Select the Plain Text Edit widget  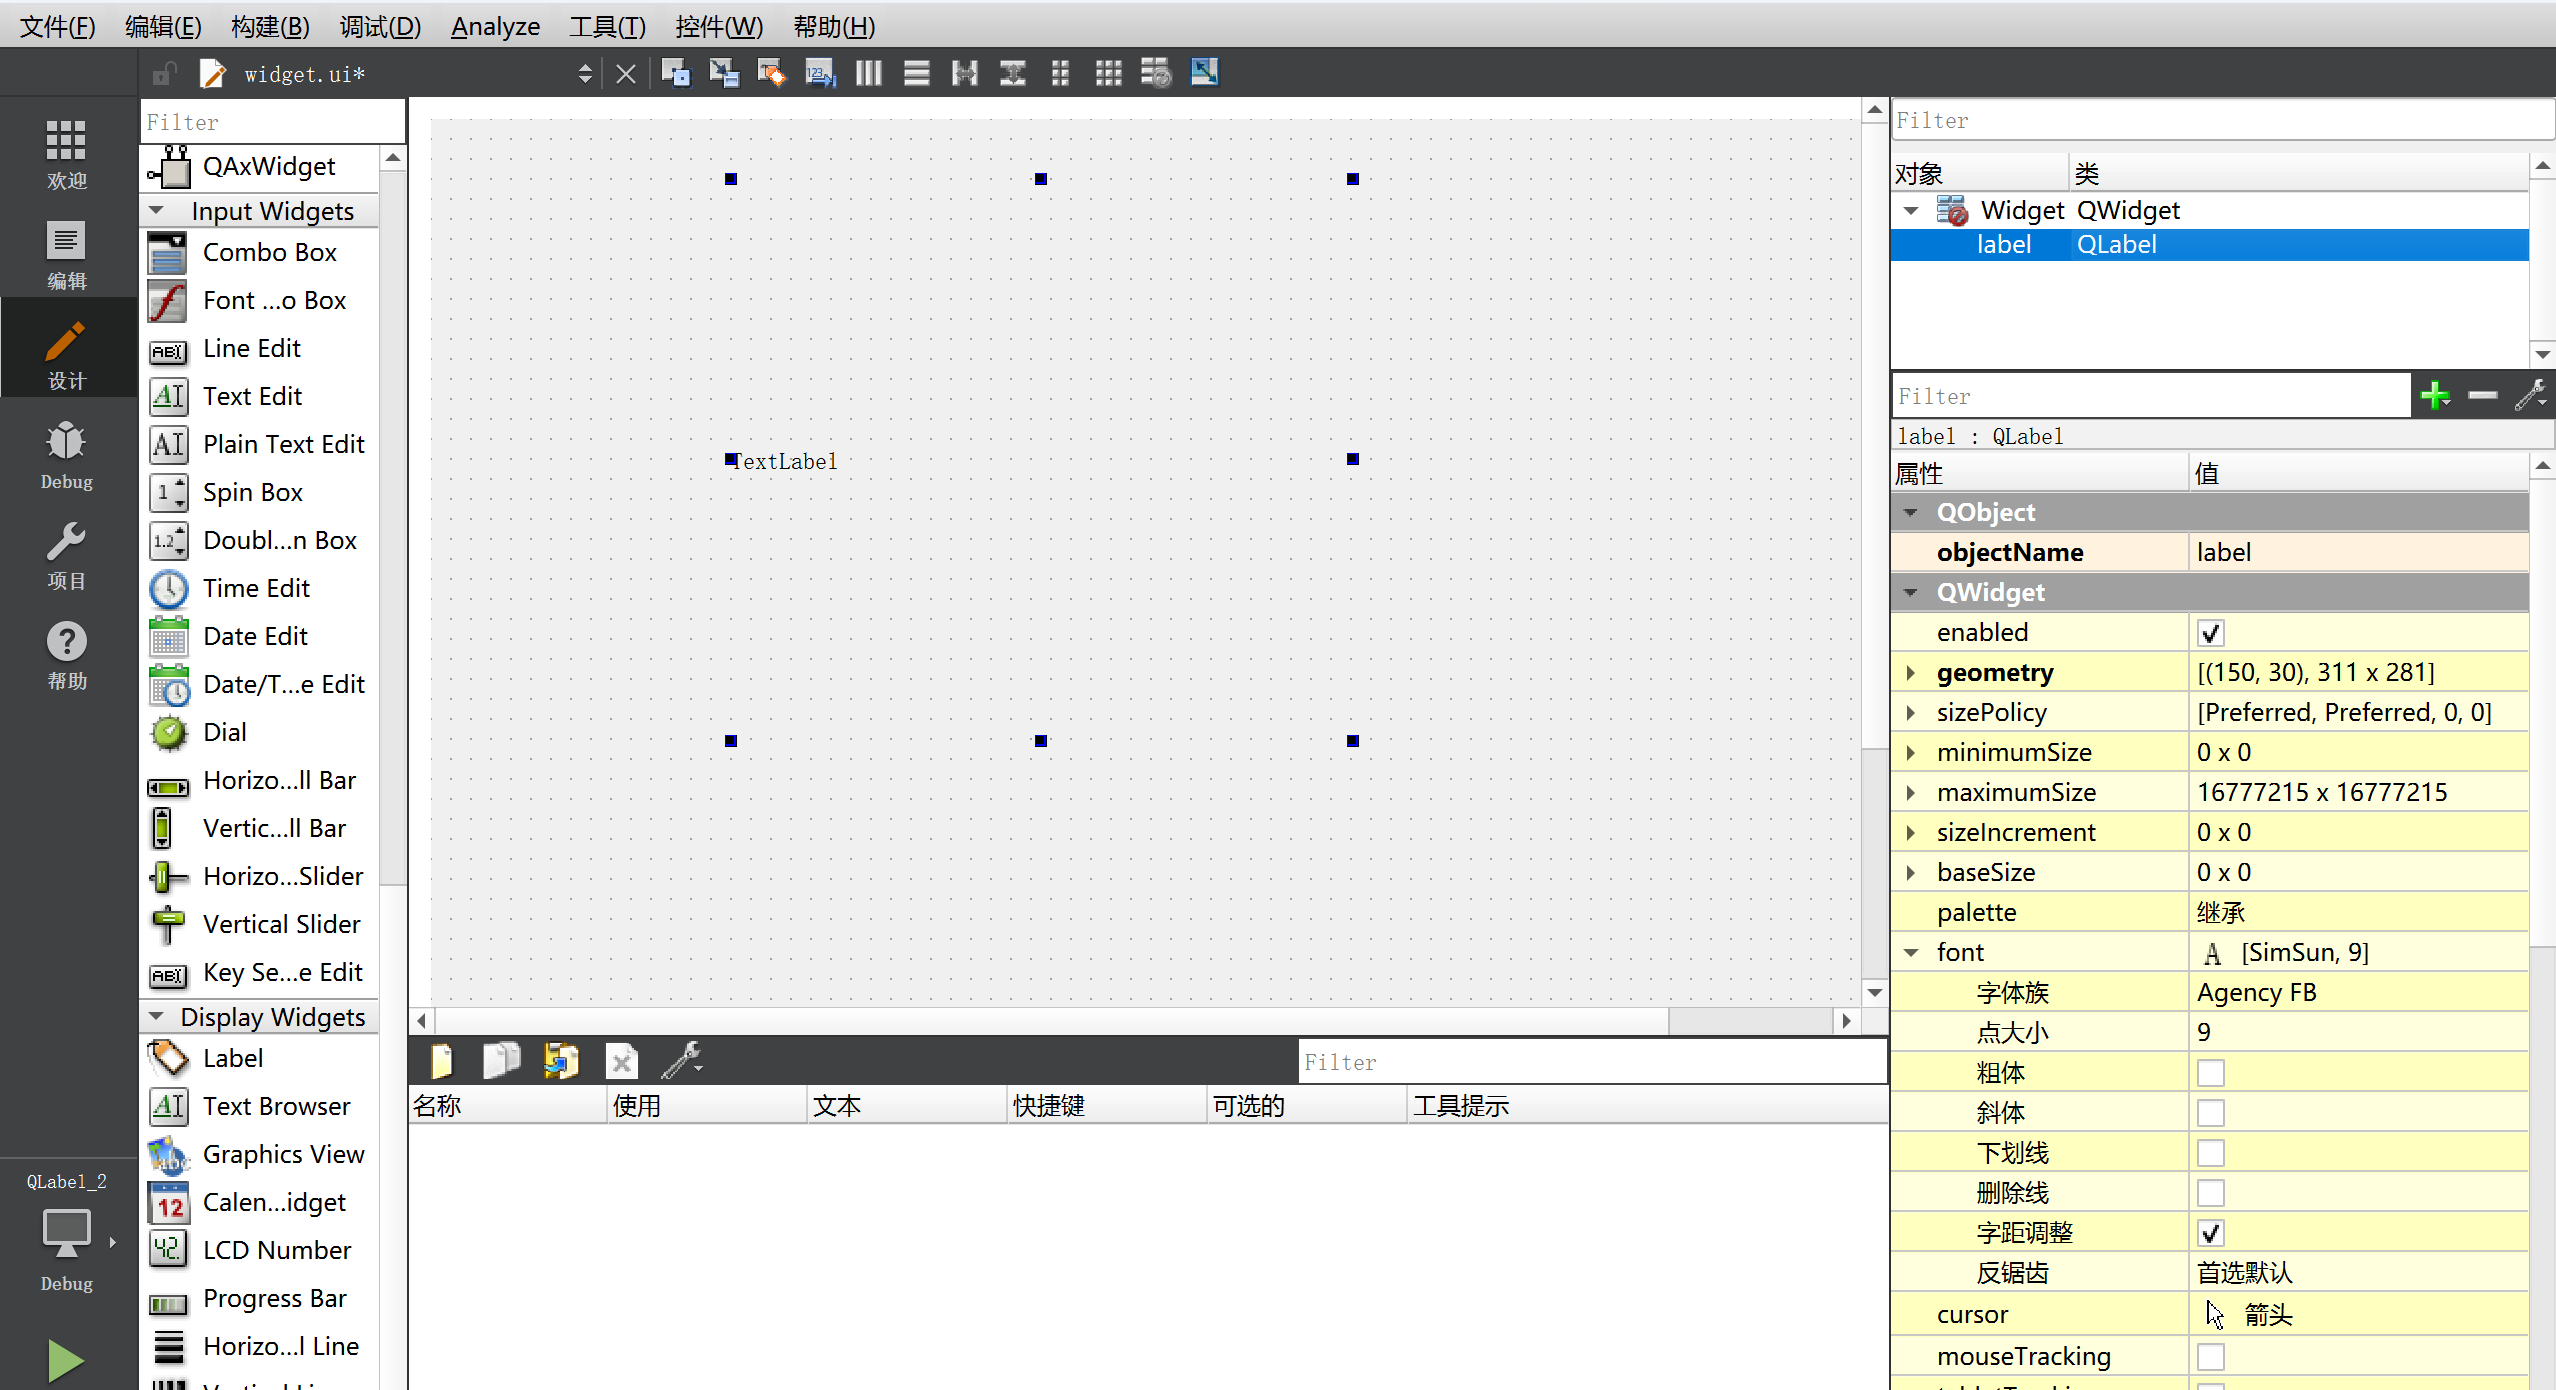(x=283, y=444)
